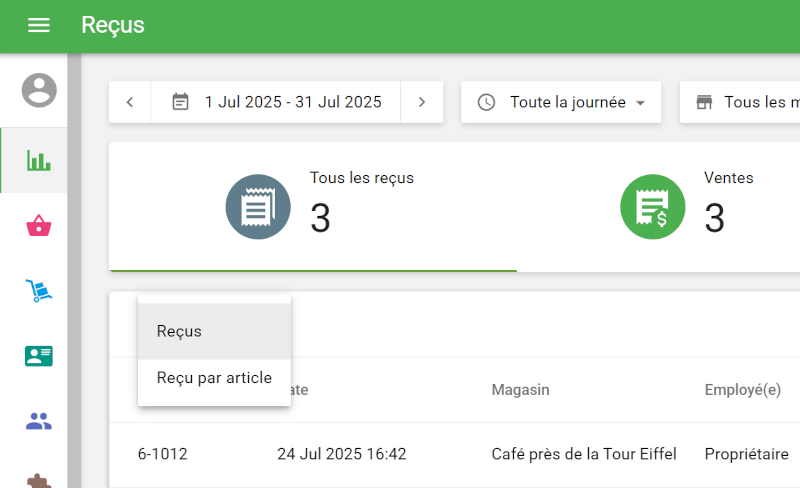The image size is (800, 488).
Task: Open the Customers people icon
Action: click(x=39, y=421)
